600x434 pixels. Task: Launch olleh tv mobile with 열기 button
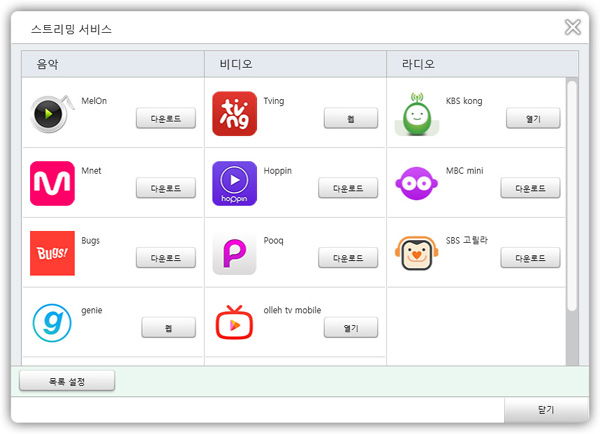(x=351, y=328)
